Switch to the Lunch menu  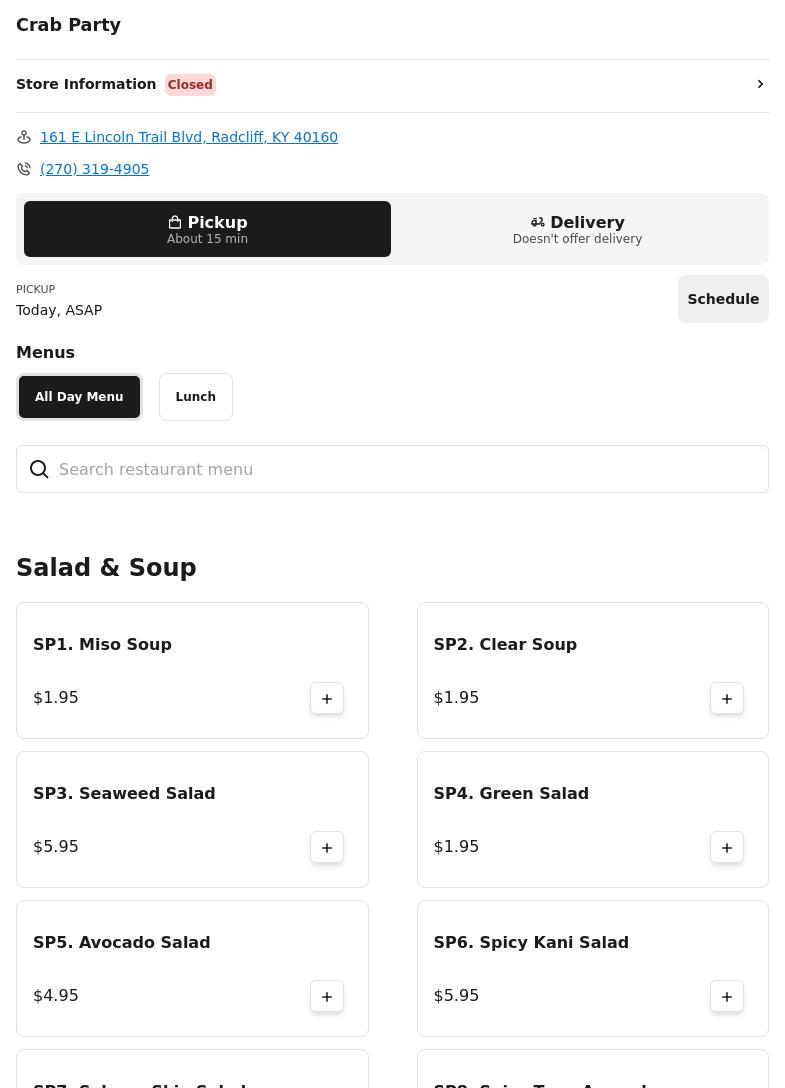point(196,397)
